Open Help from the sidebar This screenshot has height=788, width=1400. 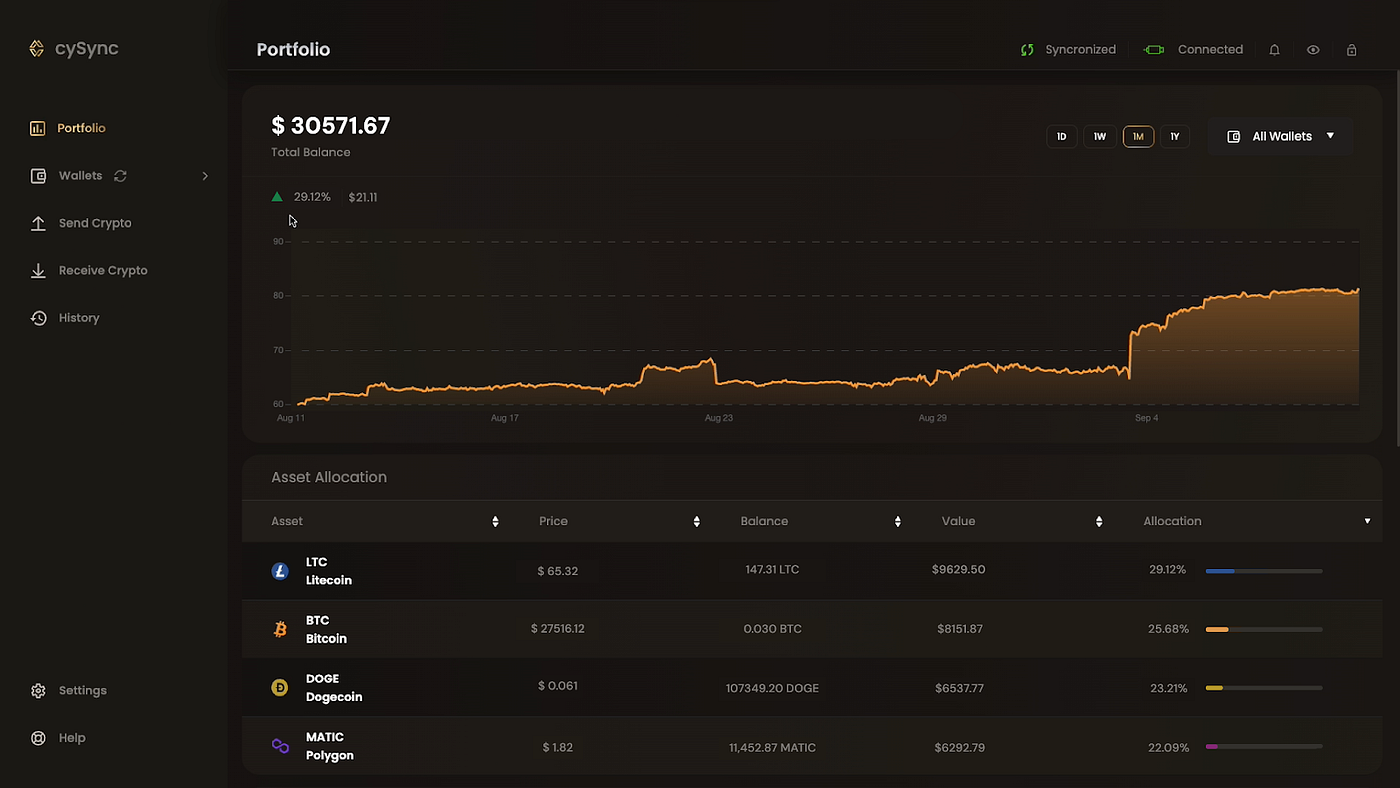[x=72, y=738]
